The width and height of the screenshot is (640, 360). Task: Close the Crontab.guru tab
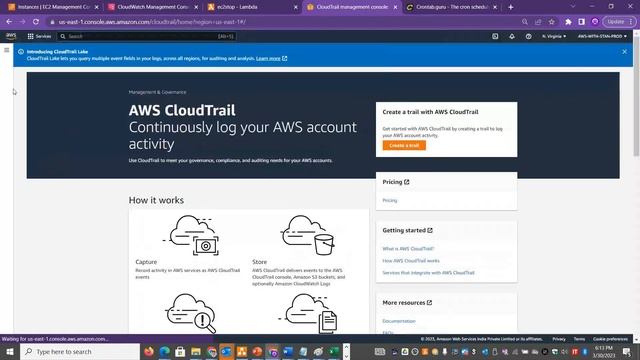tap(495, 7)
